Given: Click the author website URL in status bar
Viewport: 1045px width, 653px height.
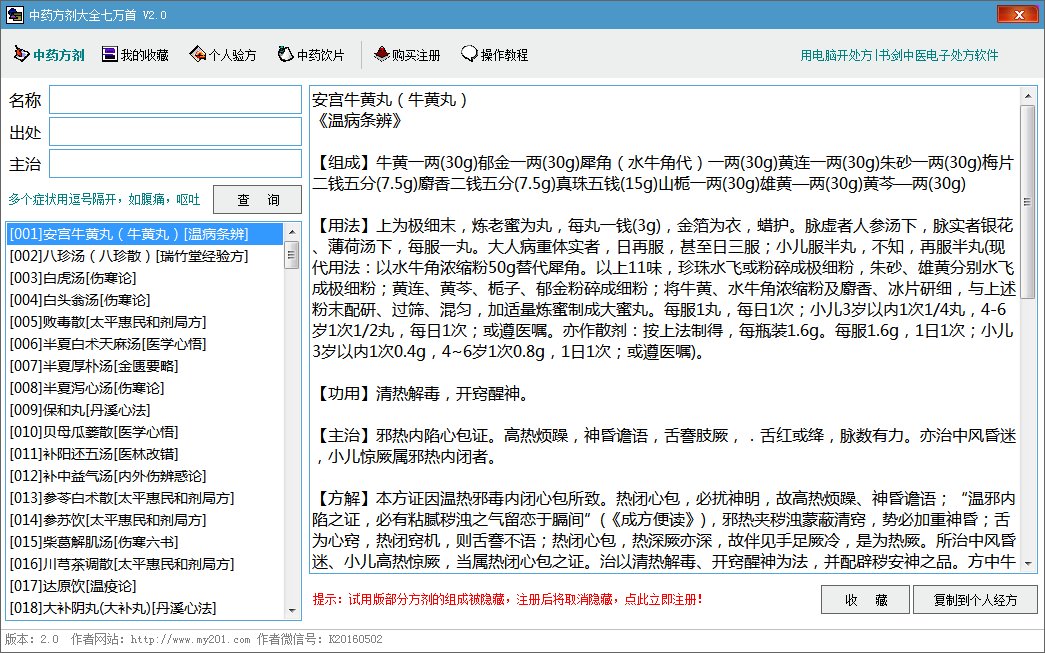Looking at the screenshot, I should tap(191, 640).
